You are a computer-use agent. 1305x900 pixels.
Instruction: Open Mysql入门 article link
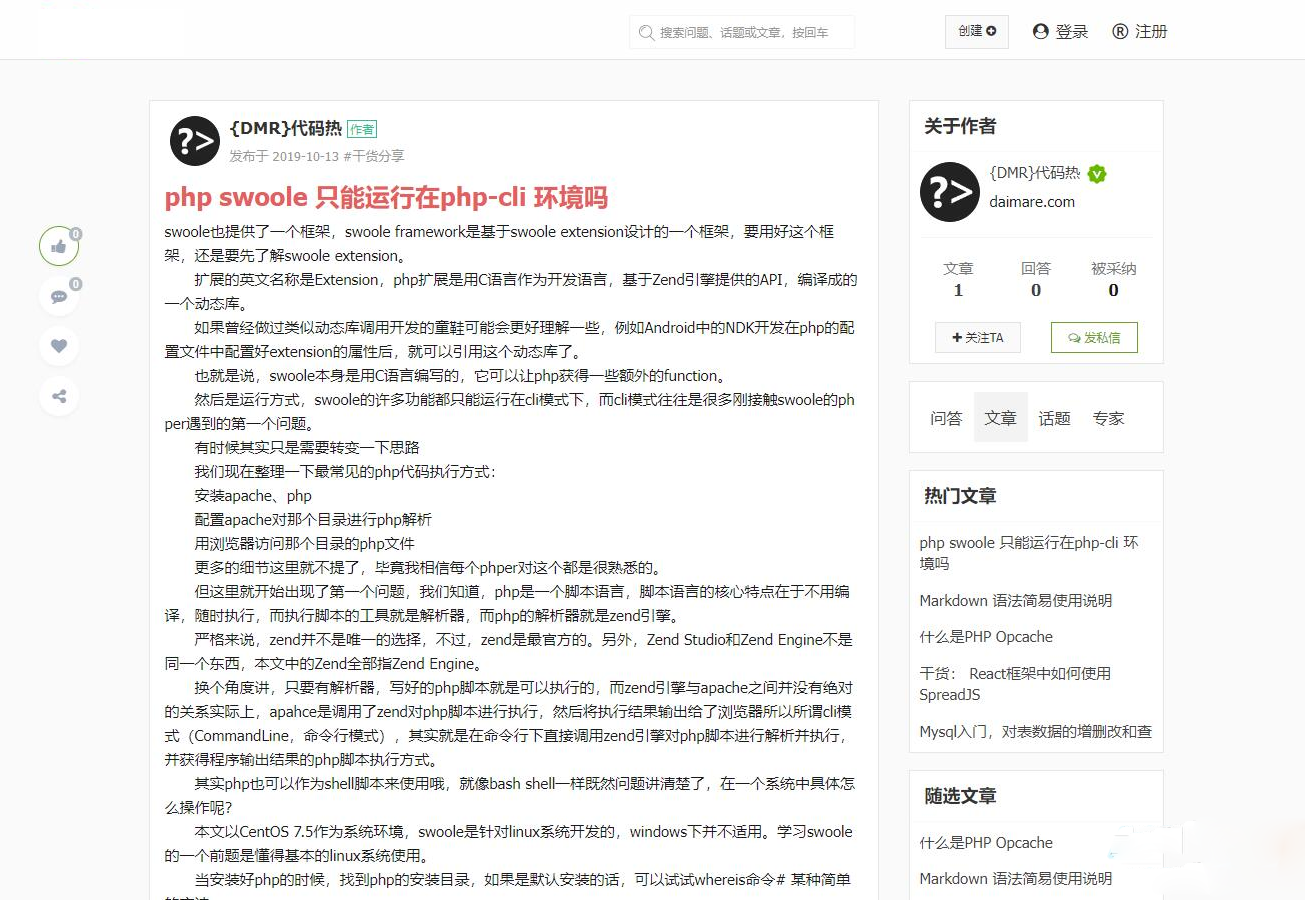click(1035, 732)
